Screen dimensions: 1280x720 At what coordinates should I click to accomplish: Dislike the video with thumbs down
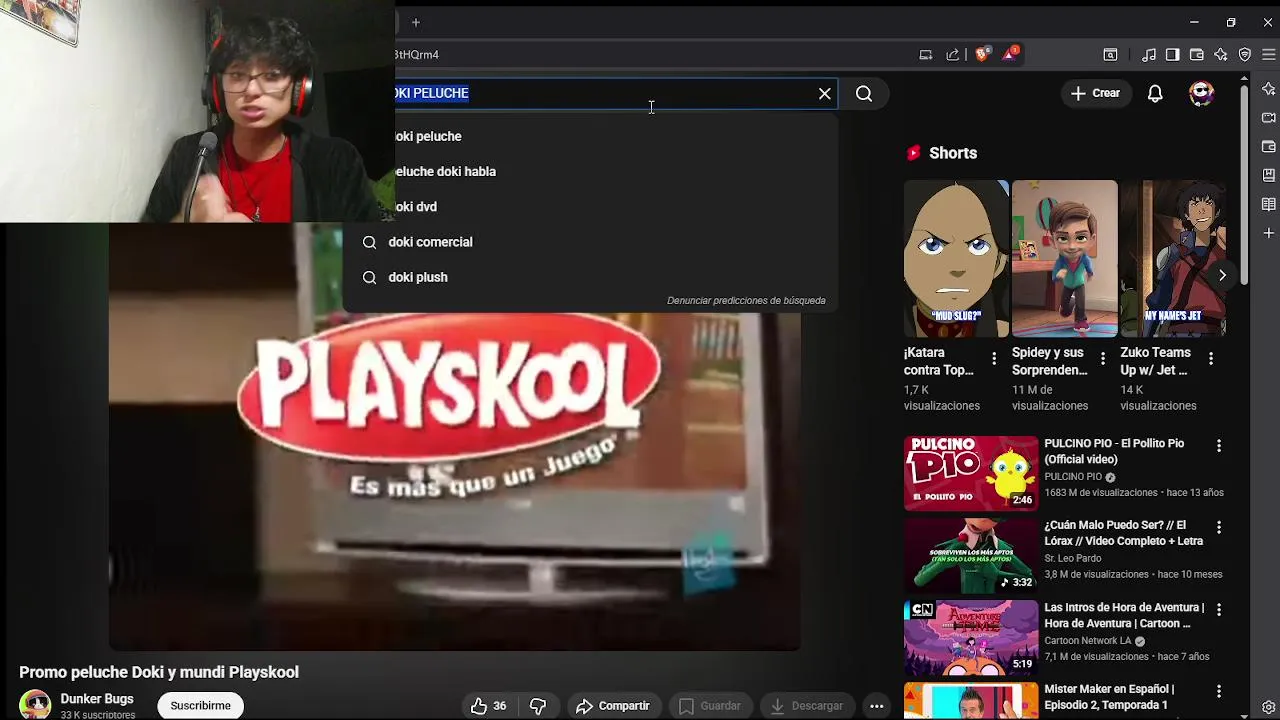pos(538,706)
